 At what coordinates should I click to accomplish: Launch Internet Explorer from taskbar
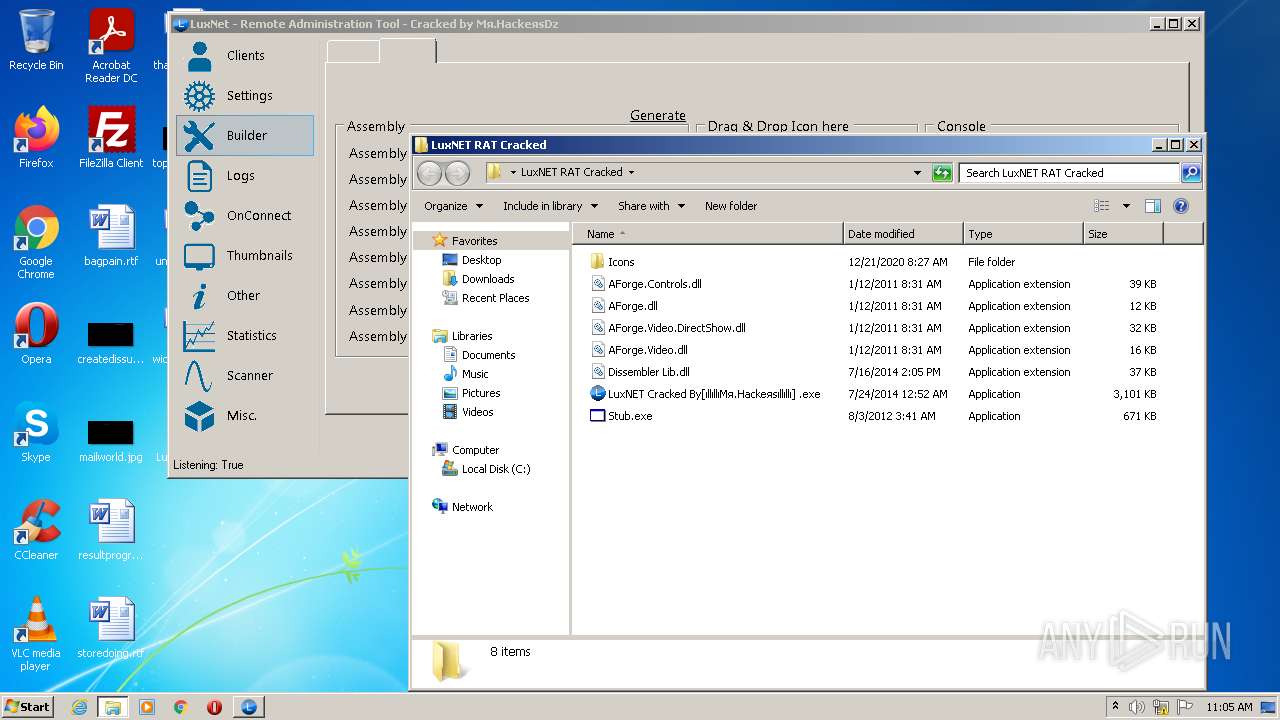tap(79, 707)
